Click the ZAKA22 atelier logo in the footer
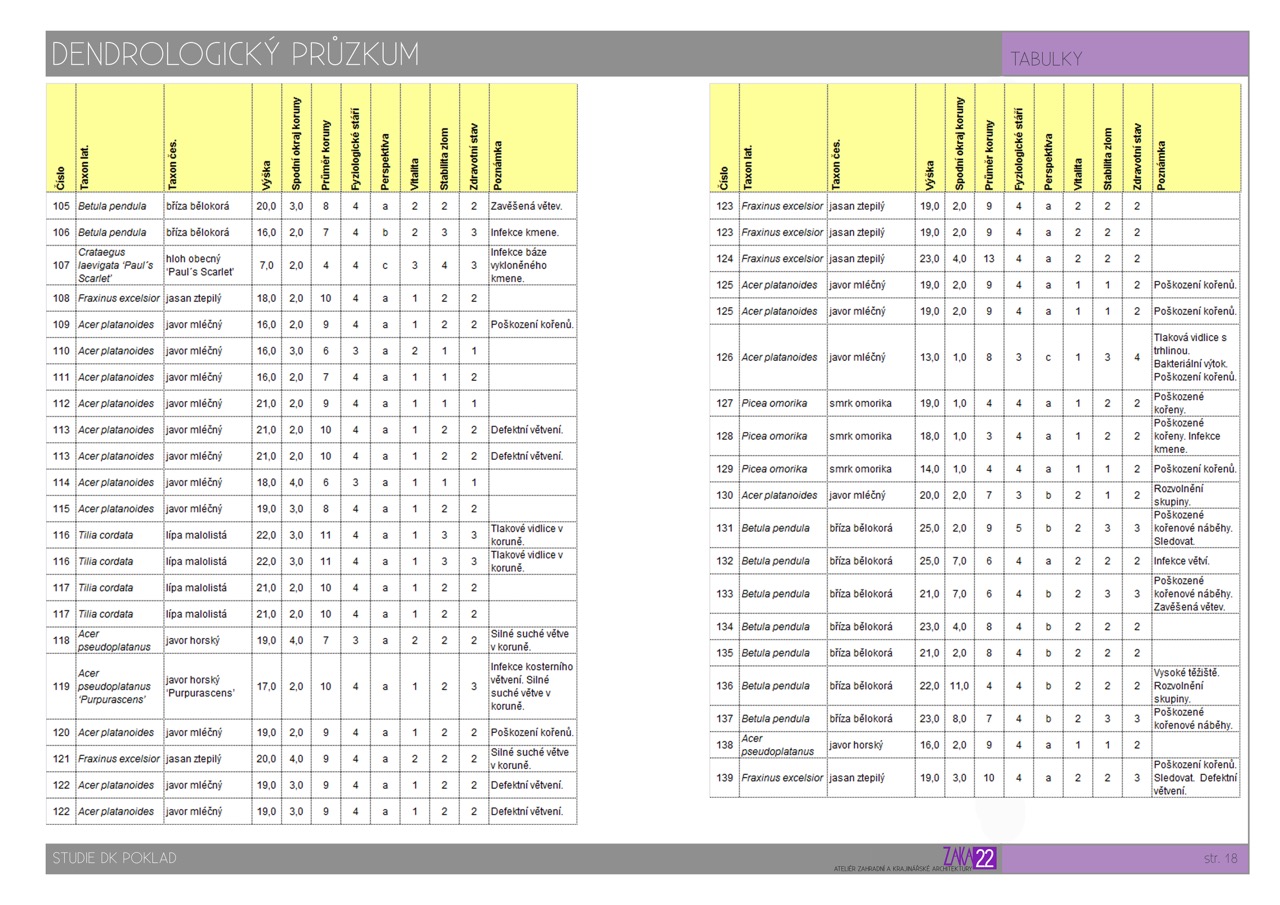This screenshot has width=1280, height=905. pyautogui.click(x=969, y=858)
